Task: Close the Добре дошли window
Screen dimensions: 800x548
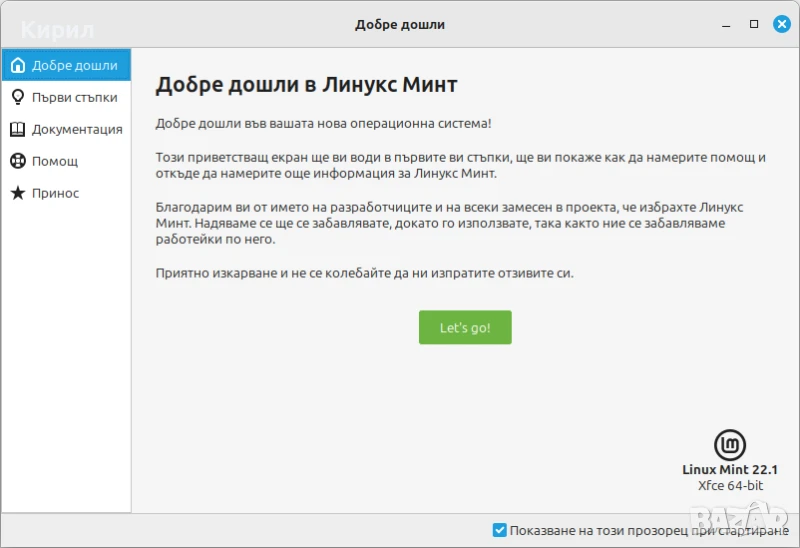Action: tap(781, 24)
